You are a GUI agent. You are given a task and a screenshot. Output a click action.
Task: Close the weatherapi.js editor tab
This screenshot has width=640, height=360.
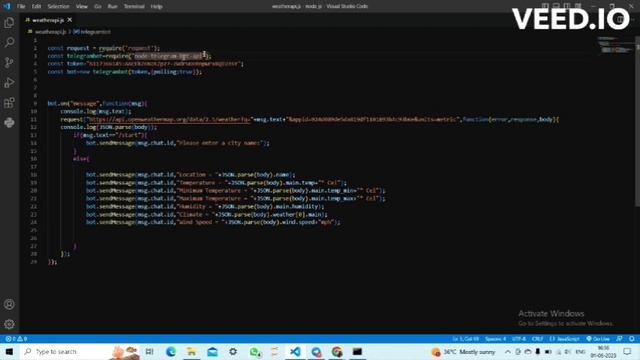coord(70,20)
